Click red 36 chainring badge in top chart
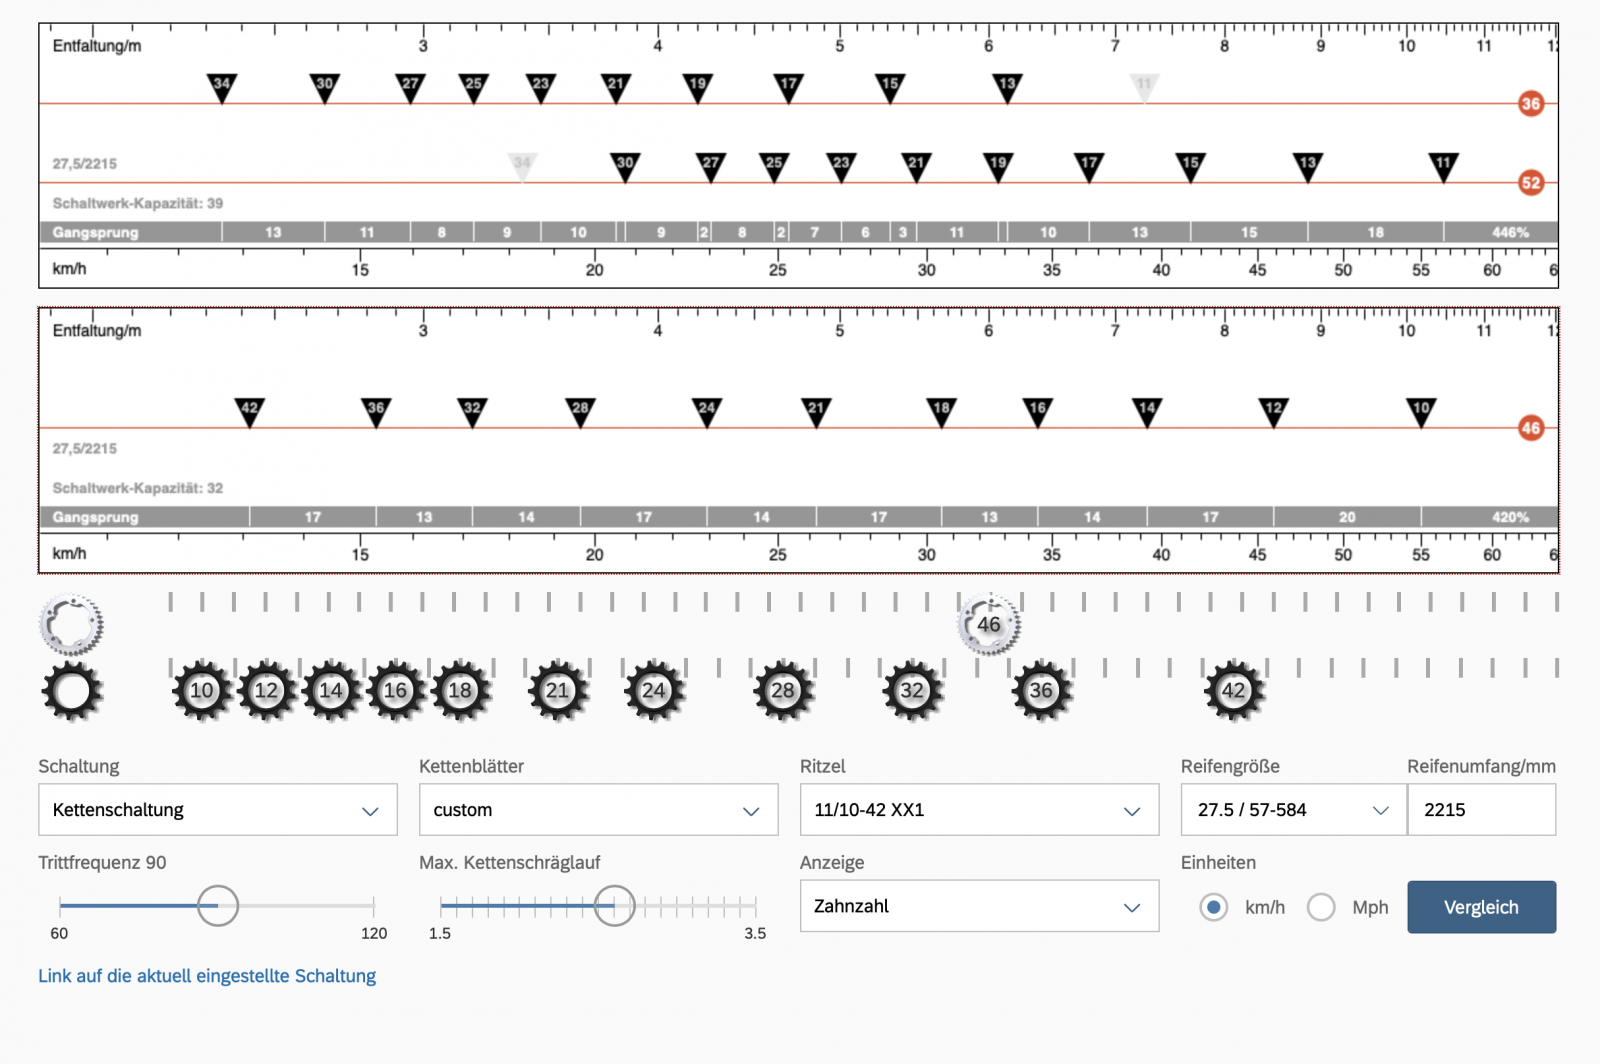1600x1064 pixels. [1530, 103]
